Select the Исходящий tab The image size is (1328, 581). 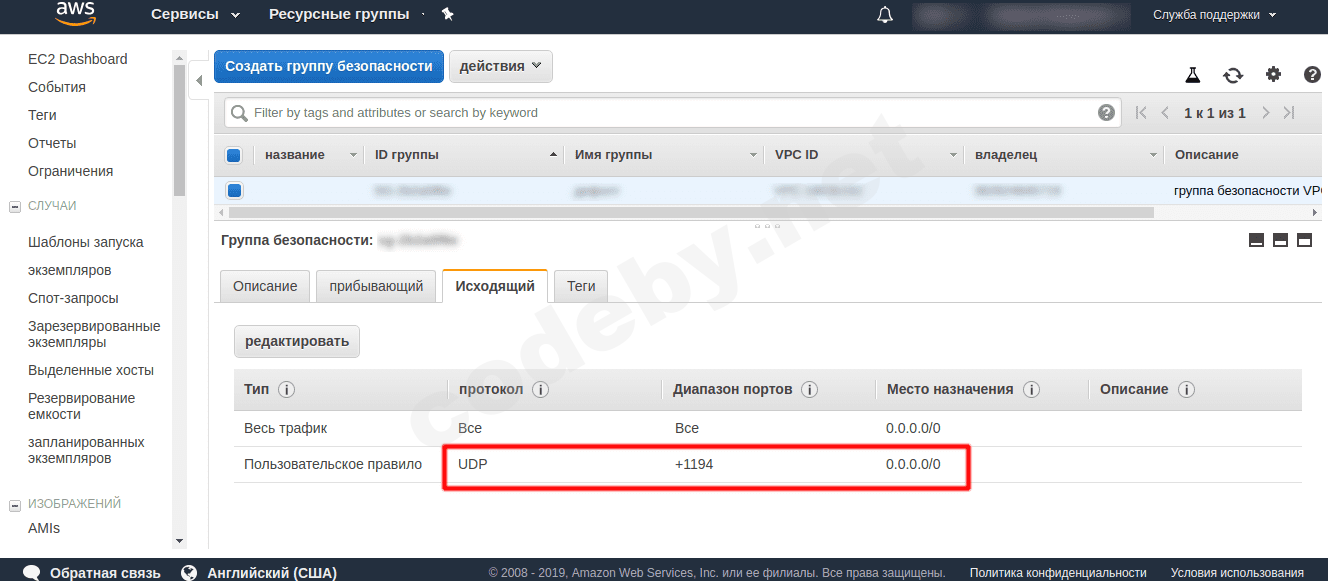click(495, 286)
